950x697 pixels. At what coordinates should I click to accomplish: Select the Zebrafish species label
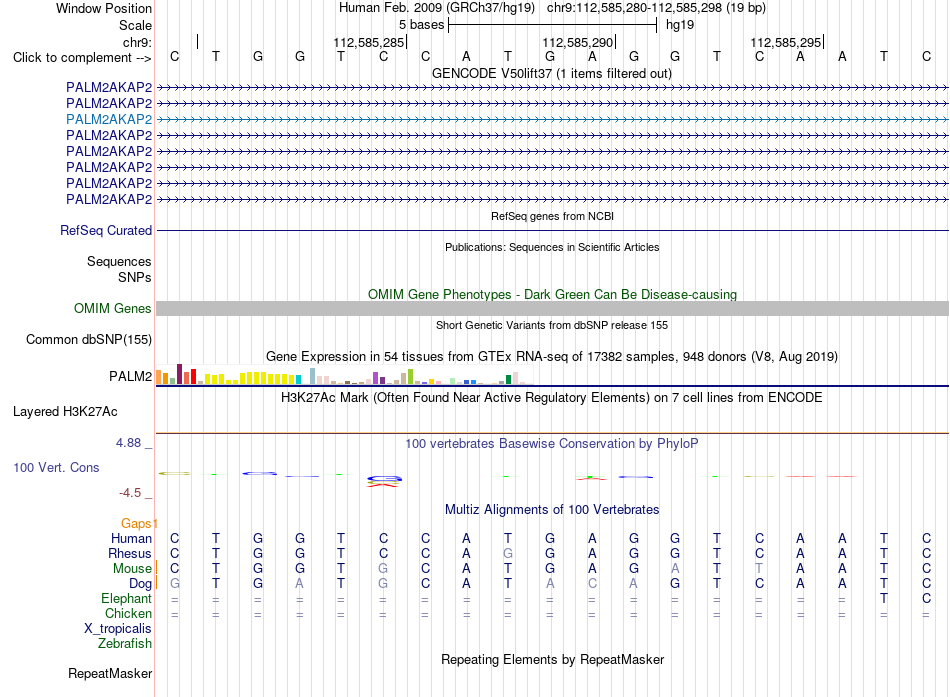(125, 643)
